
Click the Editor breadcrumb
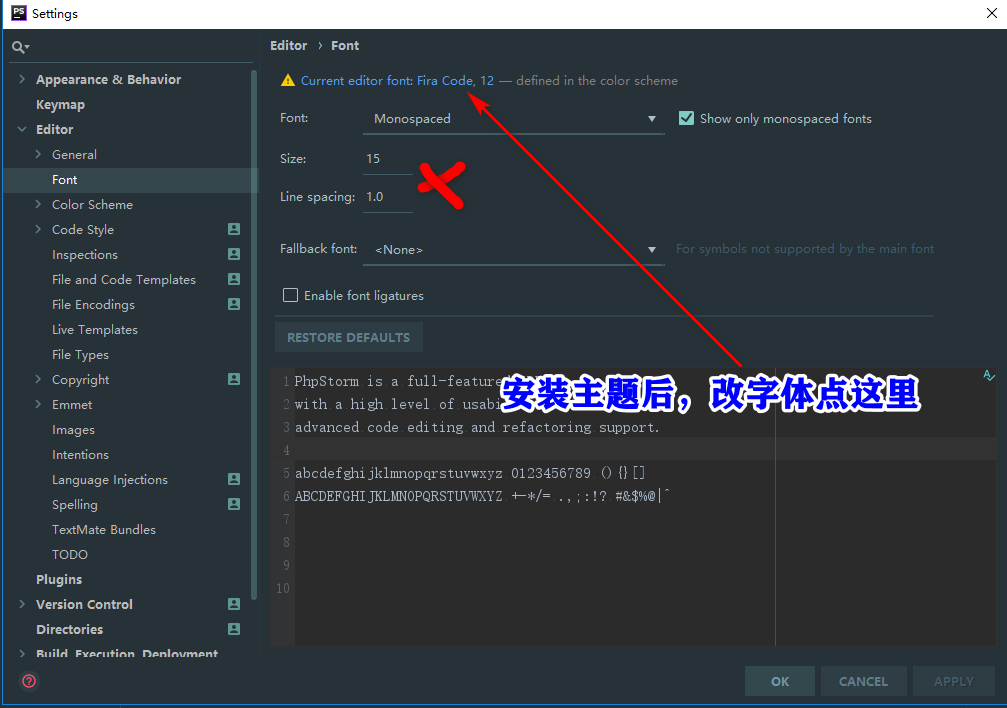288,46
